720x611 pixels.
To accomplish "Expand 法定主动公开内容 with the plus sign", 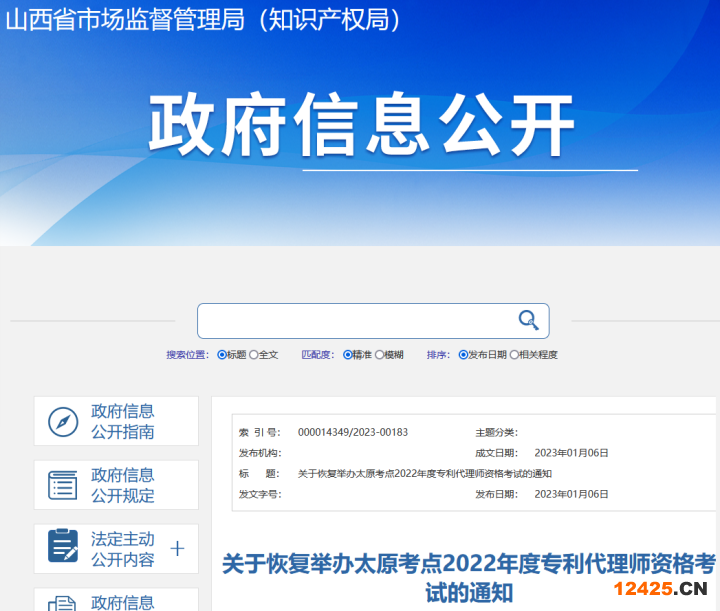I will (x=178, y=548).
